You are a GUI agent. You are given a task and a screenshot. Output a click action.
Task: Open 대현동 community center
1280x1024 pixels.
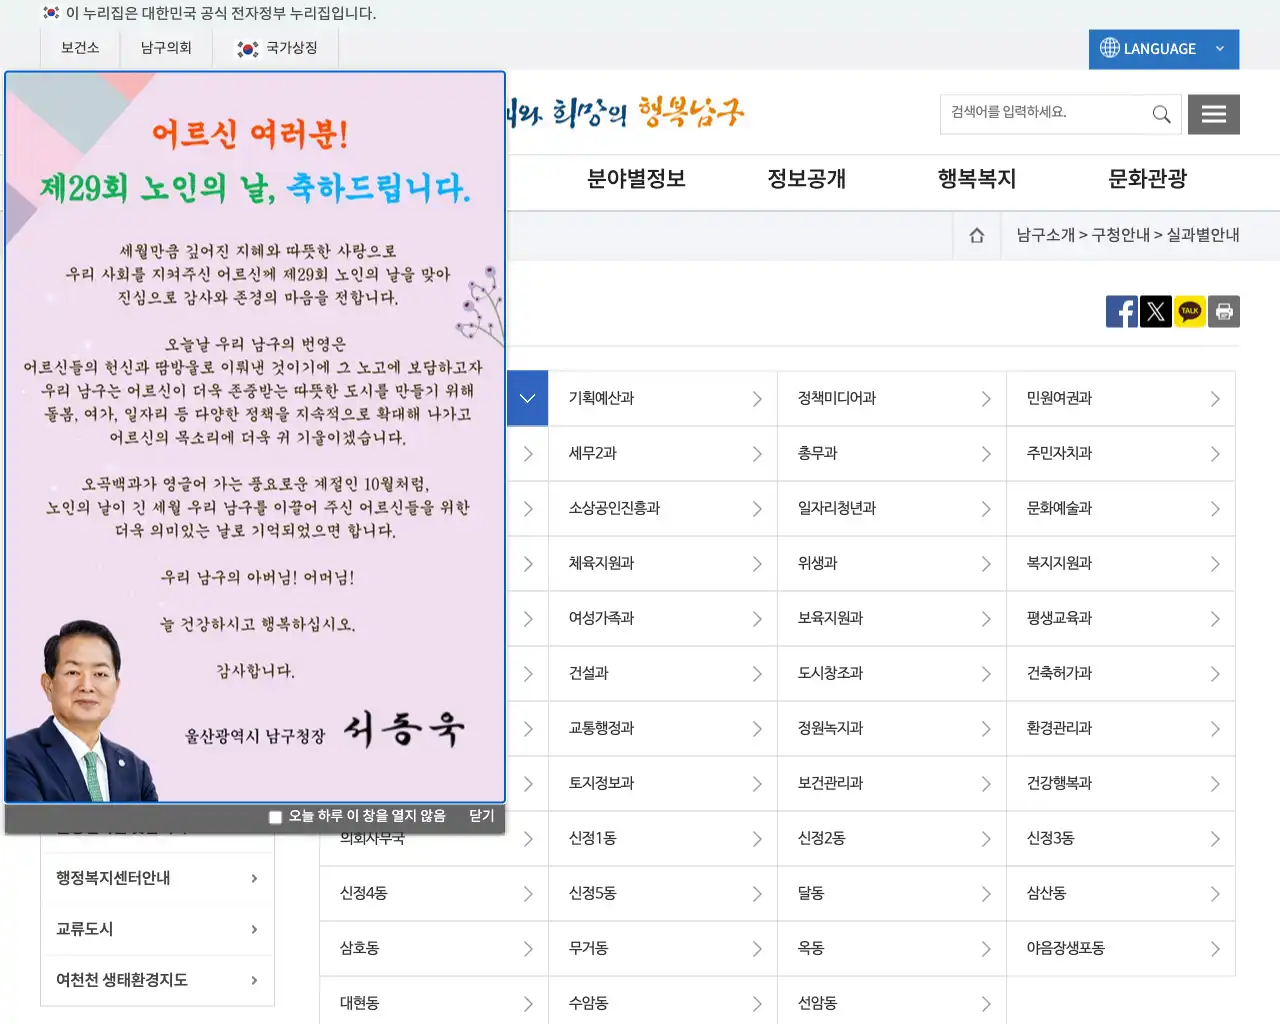434,1002
